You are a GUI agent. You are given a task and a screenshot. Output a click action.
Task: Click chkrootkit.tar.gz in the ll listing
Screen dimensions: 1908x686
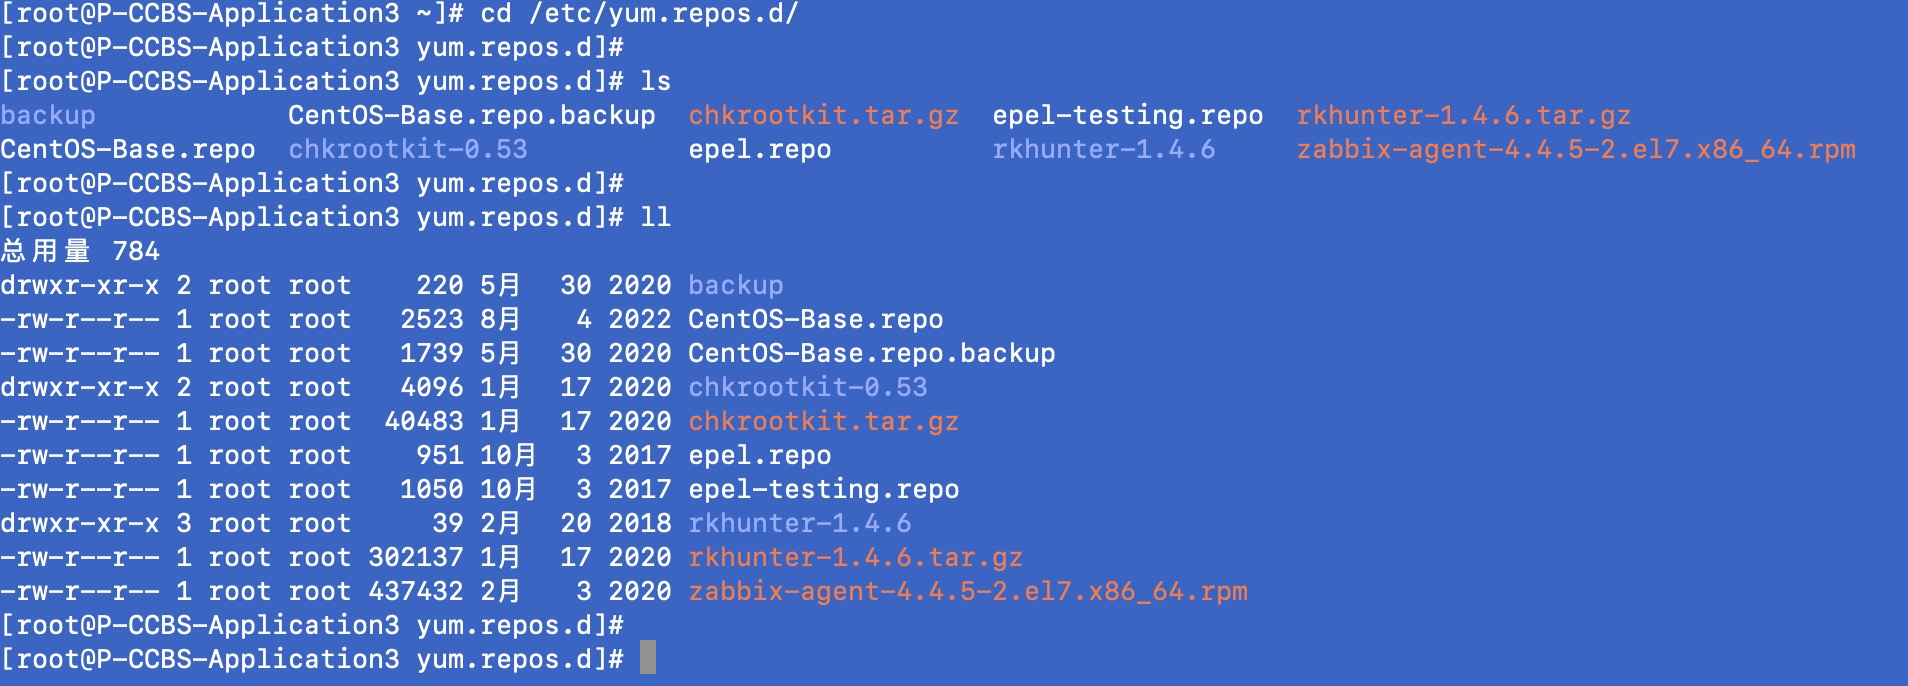click(824, 421)
